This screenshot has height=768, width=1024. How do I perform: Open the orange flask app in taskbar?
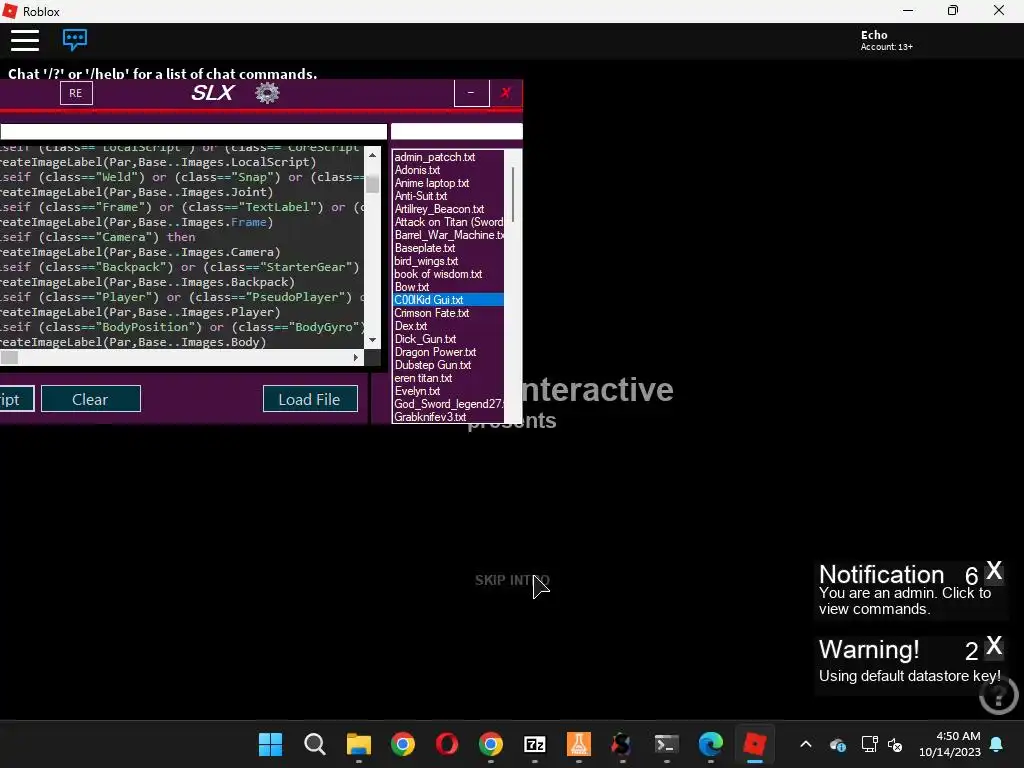click(x=579, y=744)
